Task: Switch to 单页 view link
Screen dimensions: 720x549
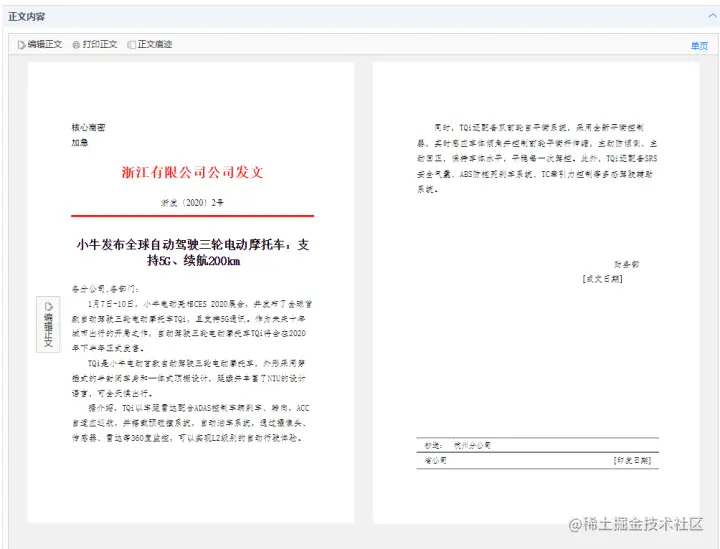Action: click(x=699, y=45)
